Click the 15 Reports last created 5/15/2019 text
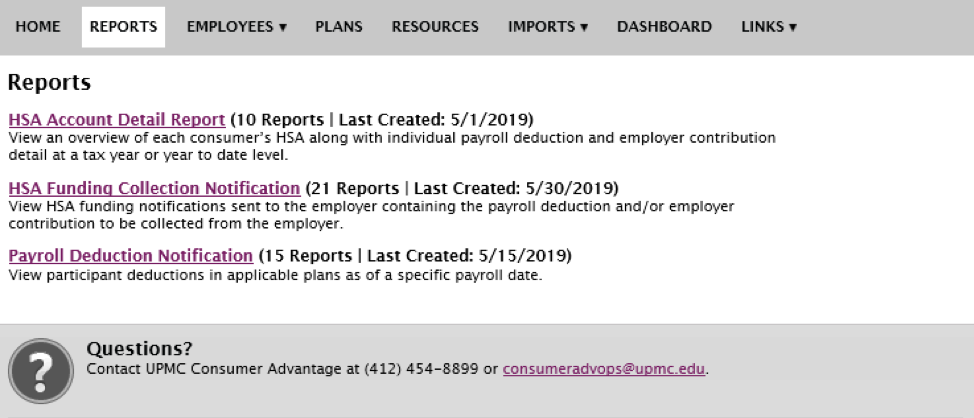974x418 pixels. pyautogui.click(x=415, y=255)
